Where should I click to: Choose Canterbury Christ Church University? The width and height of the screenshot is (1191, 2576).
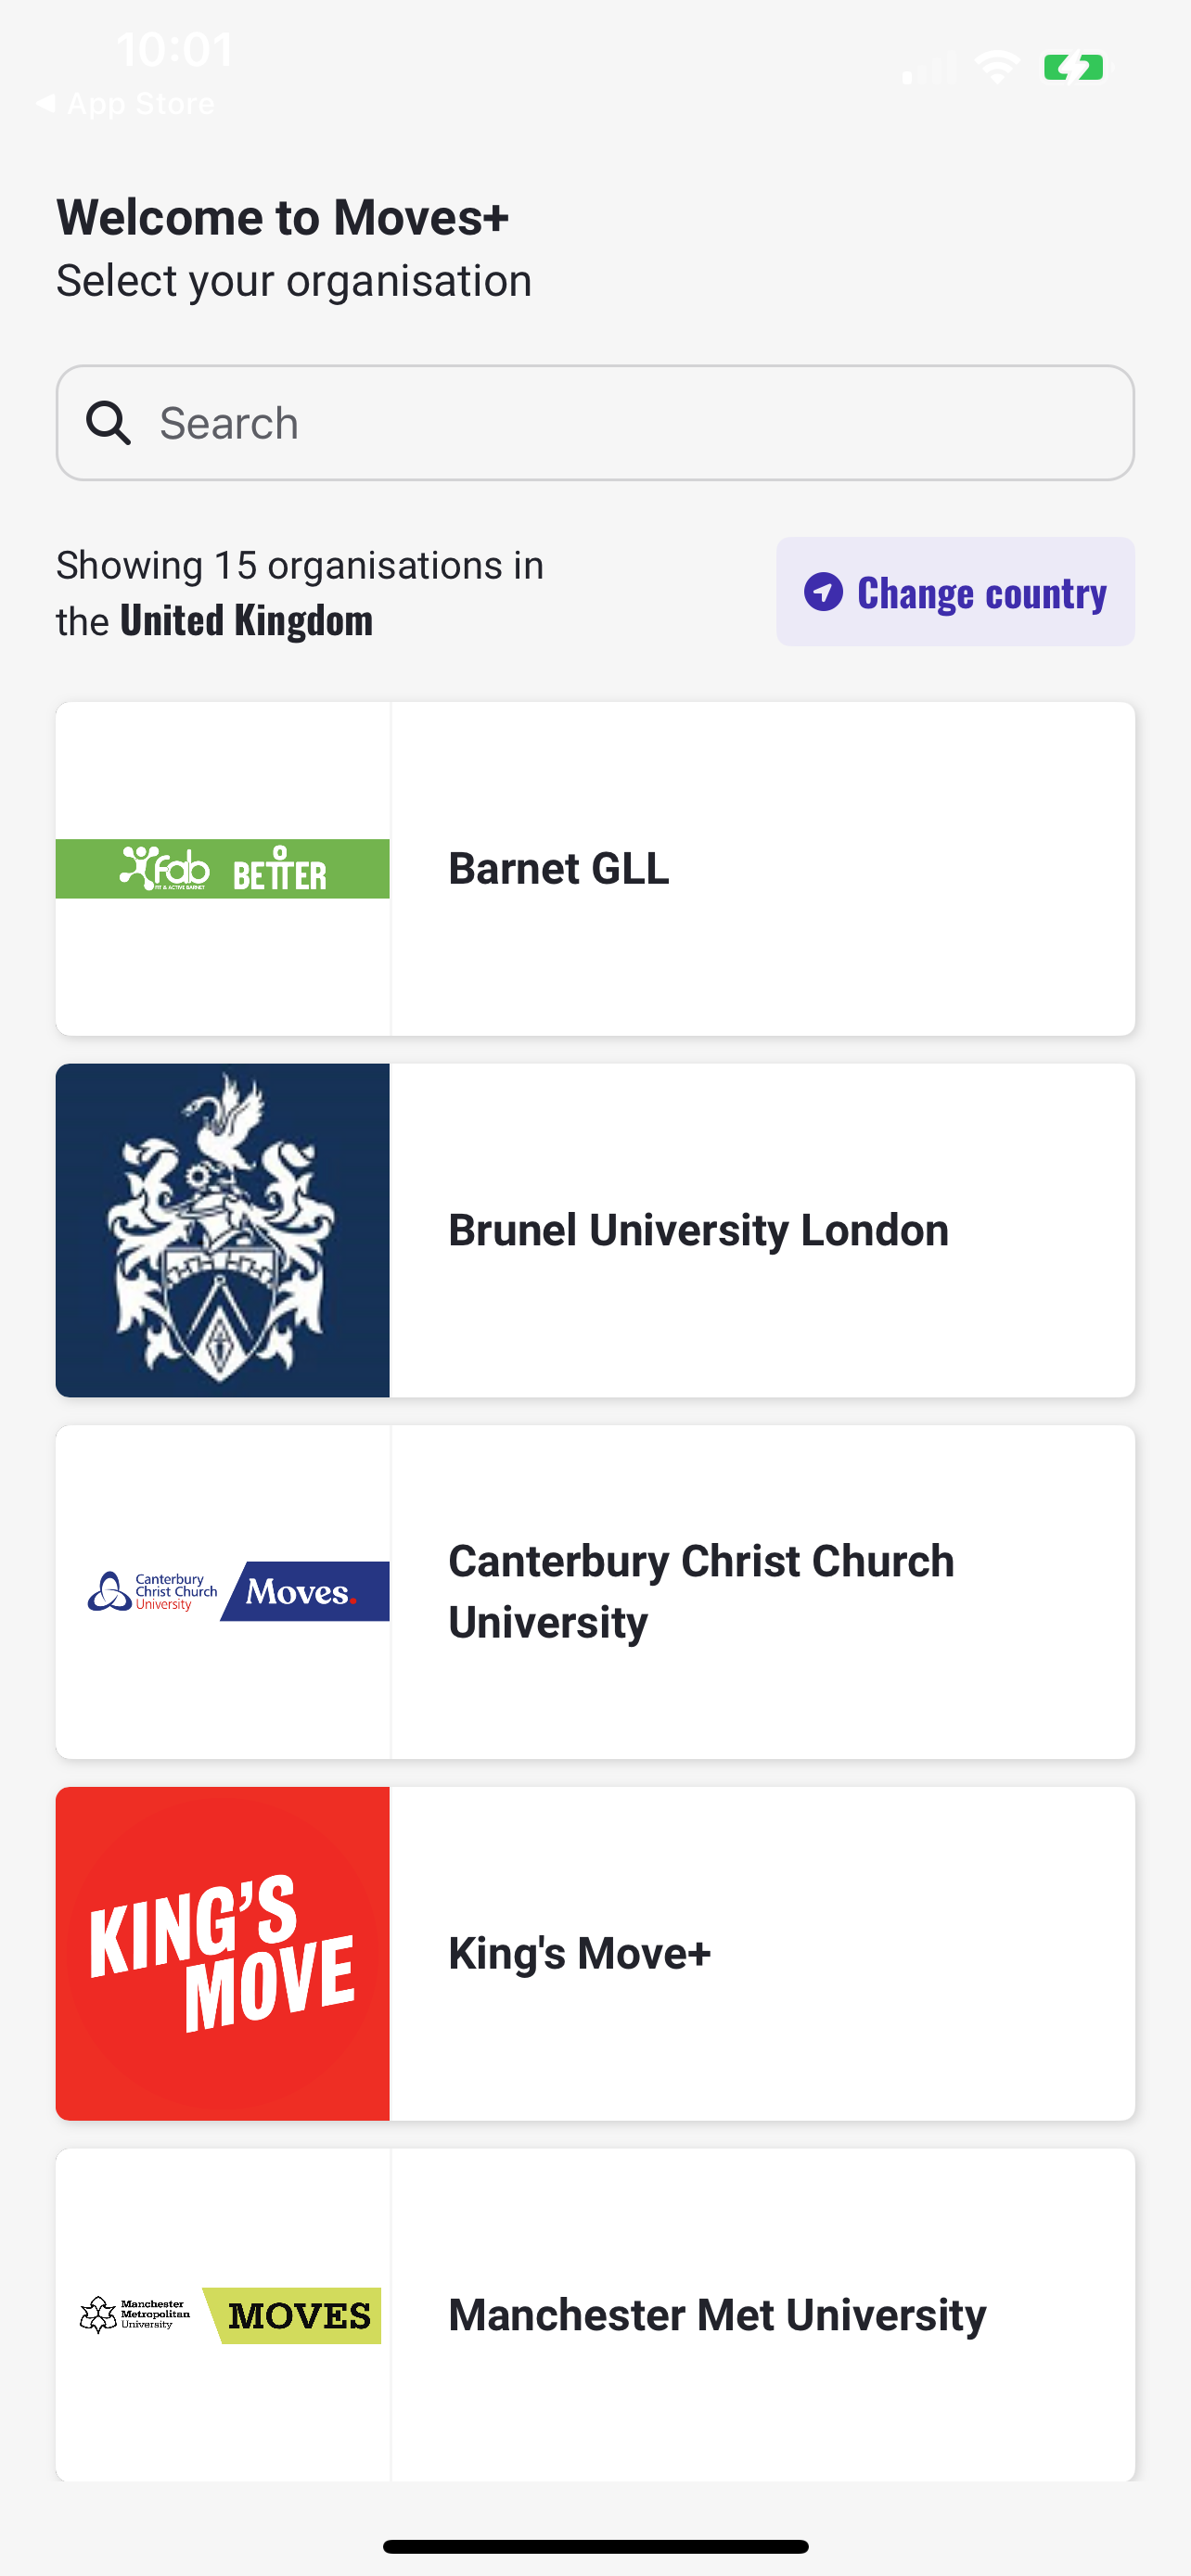(x=595, y=1592)
